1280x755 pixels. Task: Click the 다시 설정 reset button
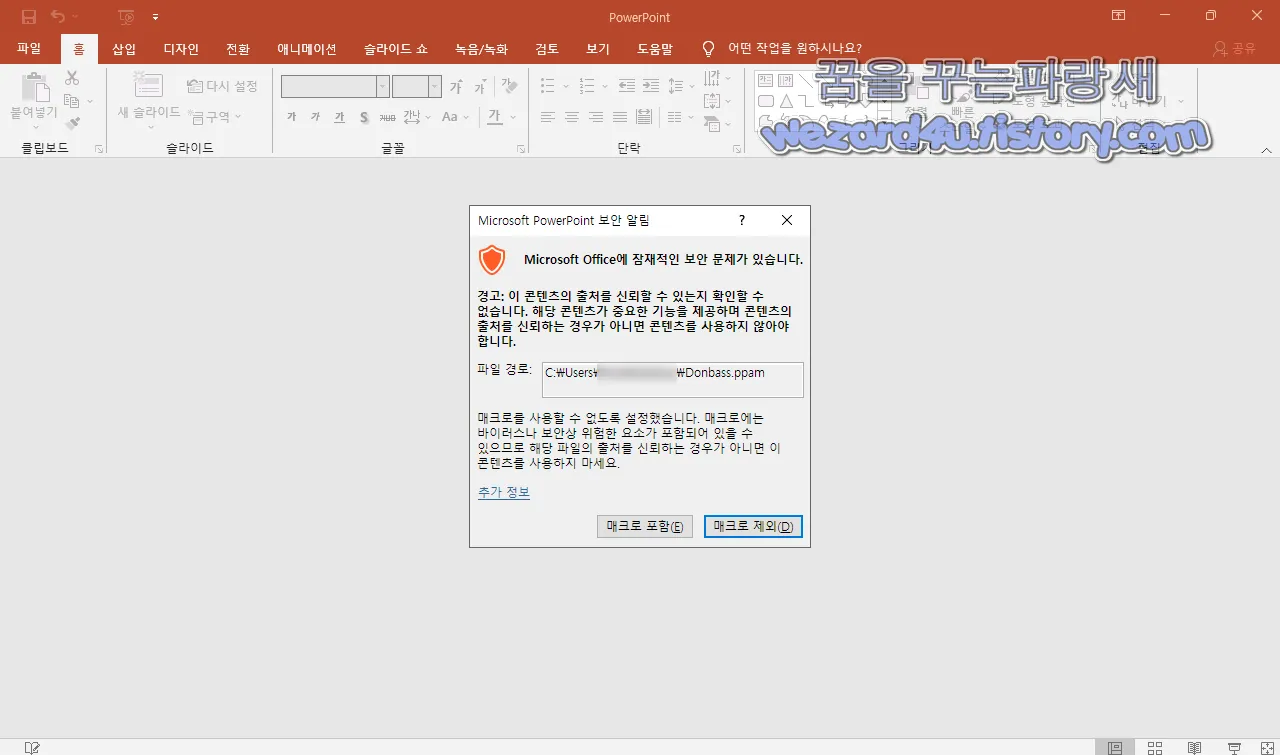(223, 86)
